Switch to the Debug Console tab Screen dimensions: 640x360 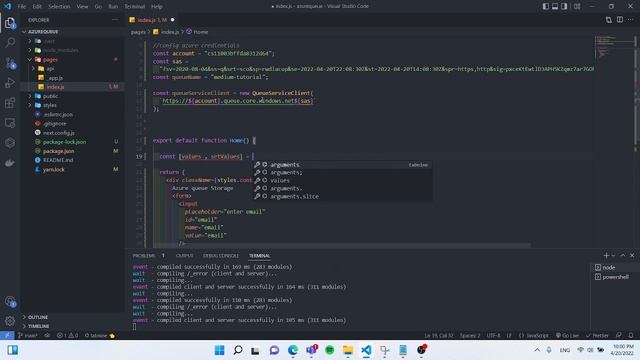pos(221,256)
